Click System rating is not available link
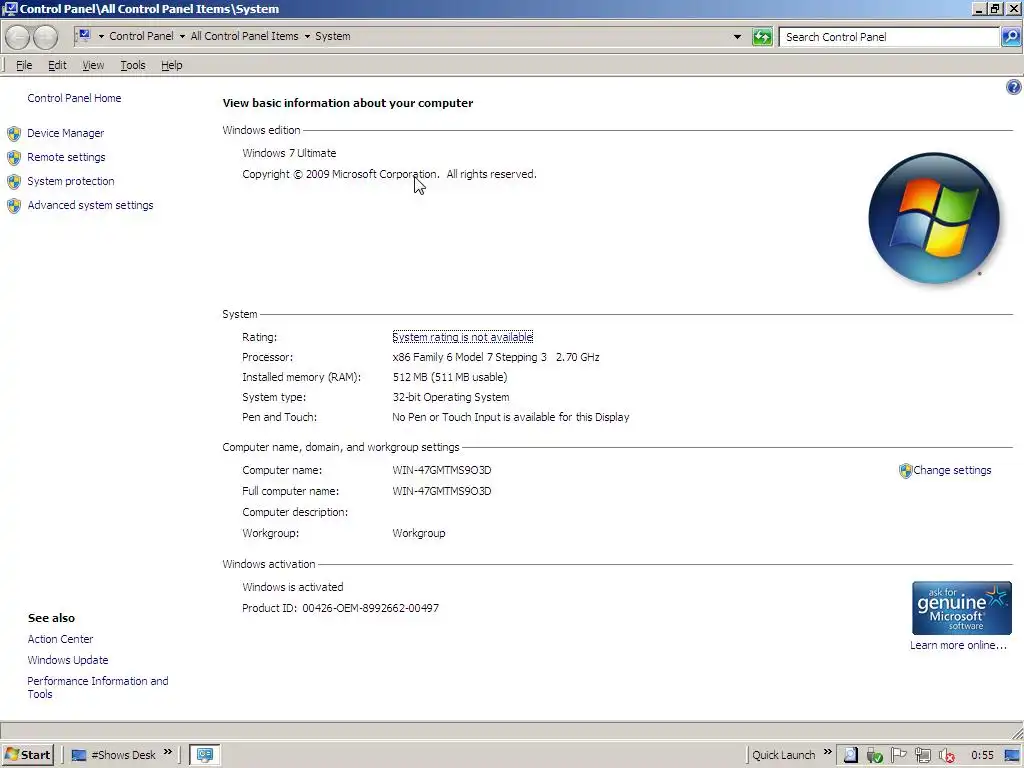The width and height of the screenshot is (1024, 768). click(x=462, y=337)
